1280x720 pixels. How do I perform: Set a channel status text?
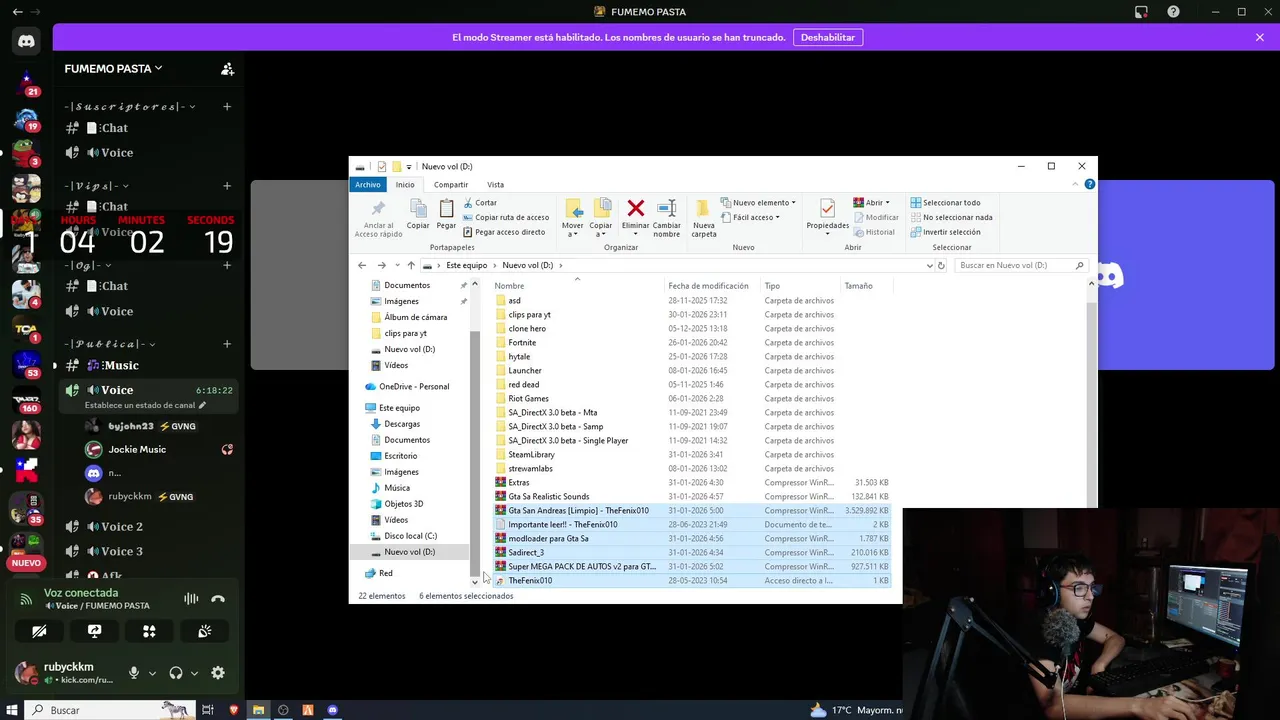click(x=145, y=405)
